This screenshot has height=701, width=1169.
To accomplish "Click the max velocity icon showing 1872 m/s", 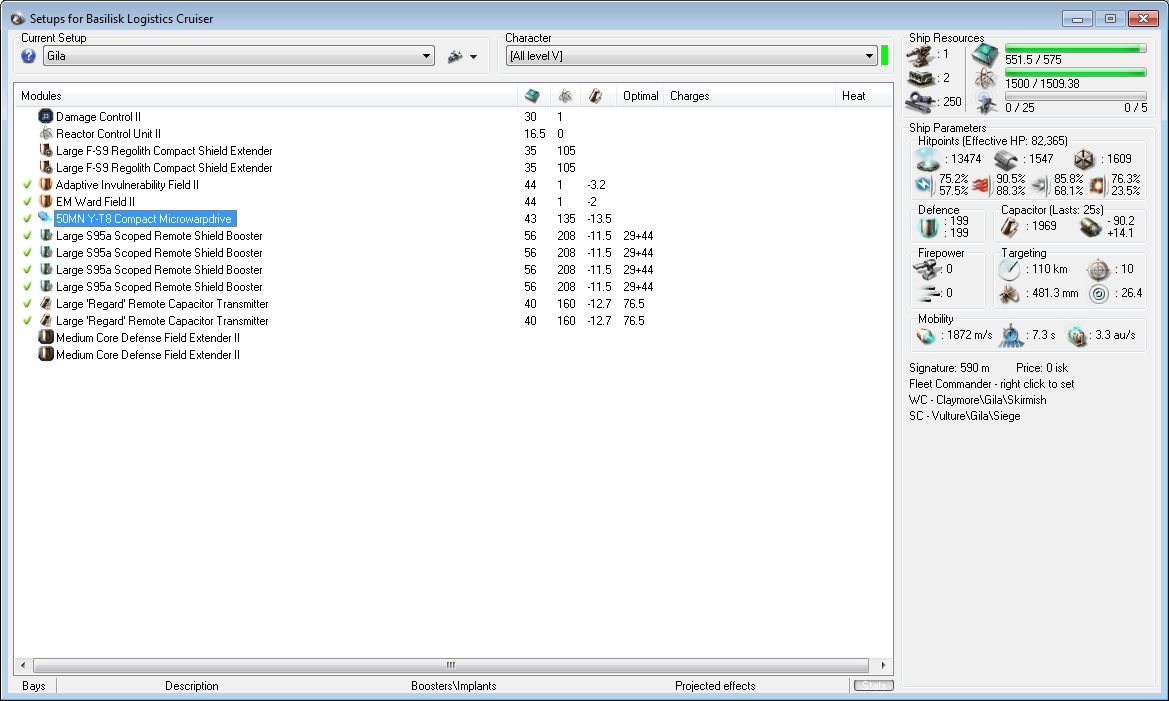I will [925, 336].
